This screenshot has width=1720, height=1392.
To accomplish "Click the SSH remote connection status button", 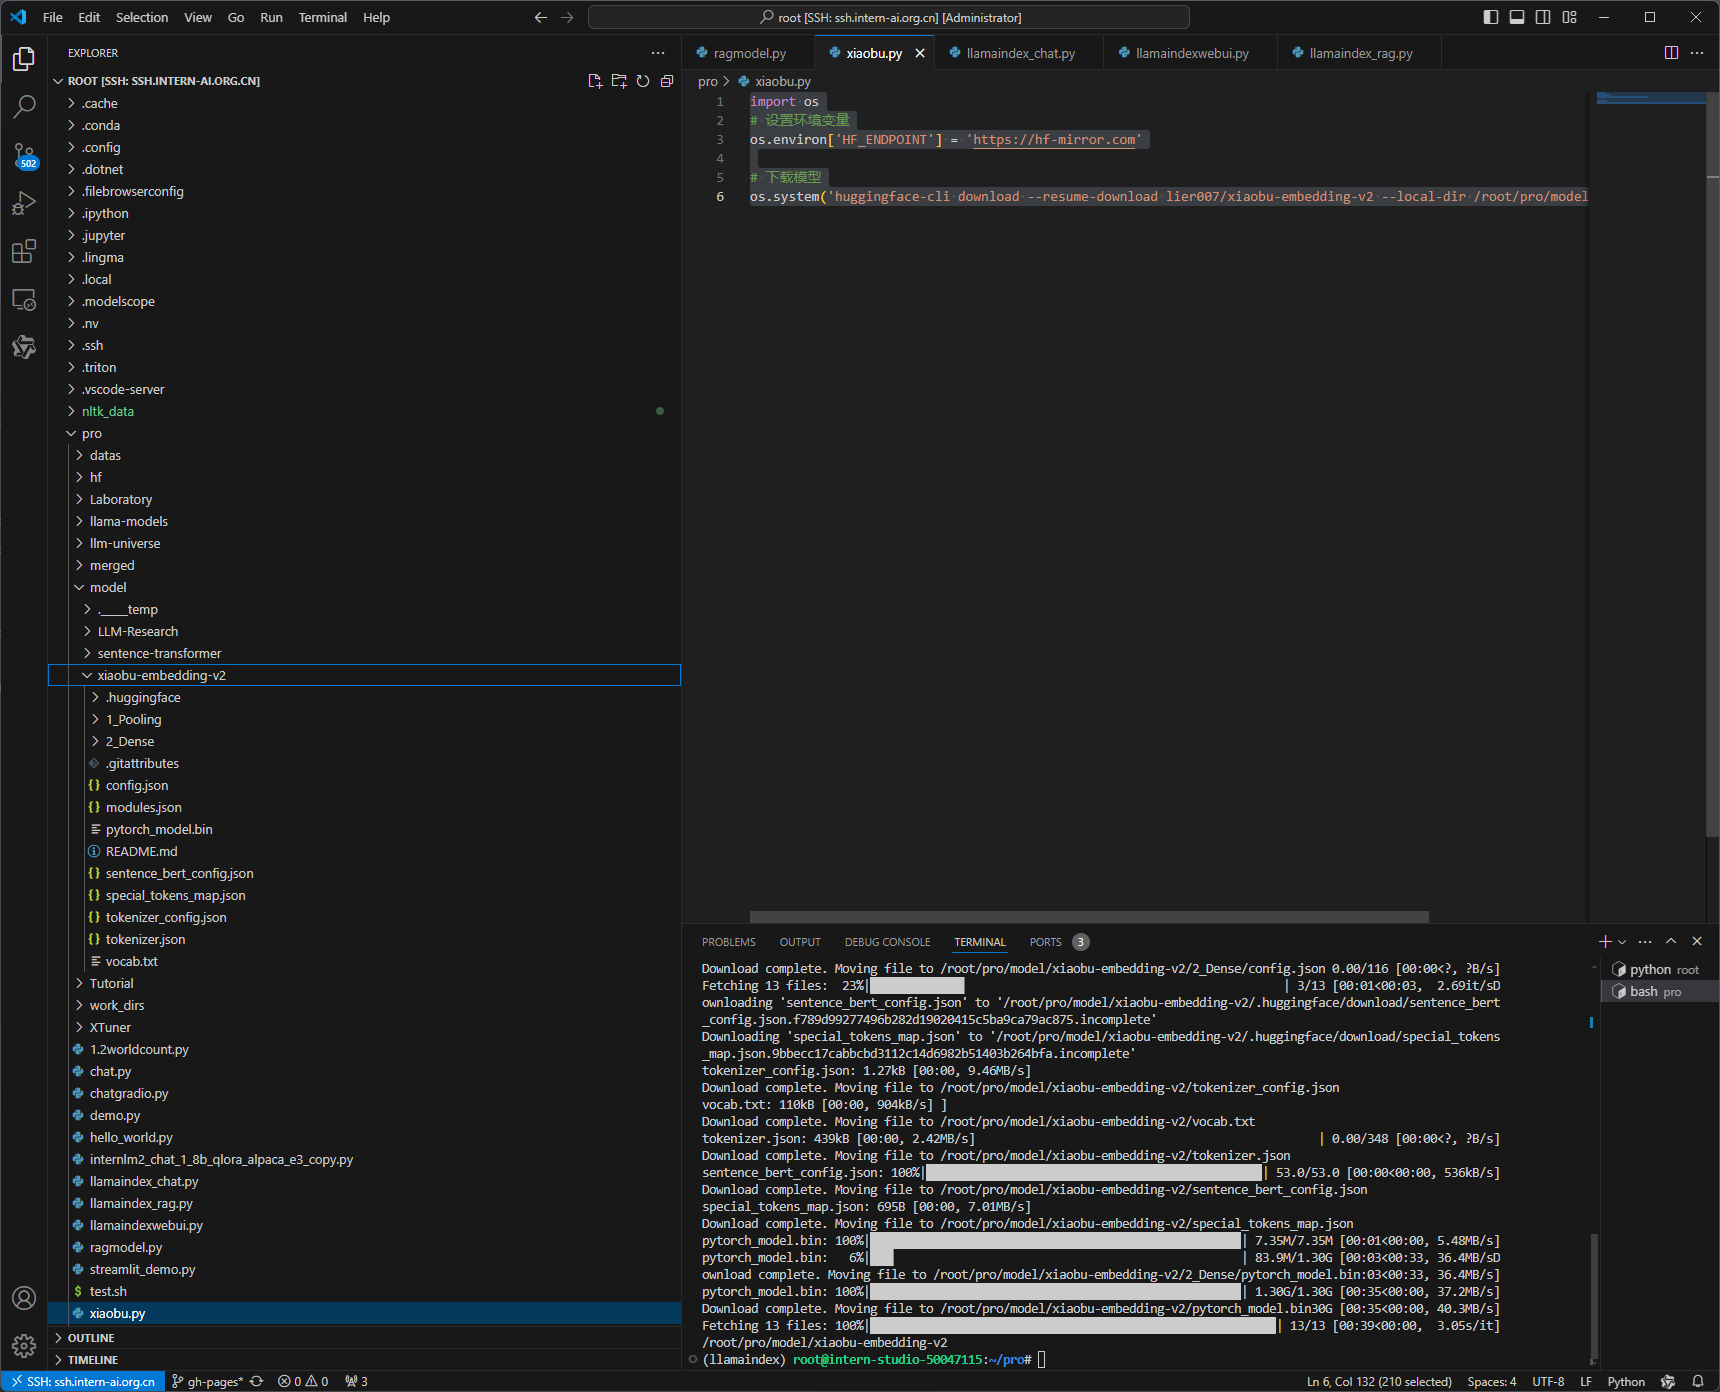I will [83, 1381].
